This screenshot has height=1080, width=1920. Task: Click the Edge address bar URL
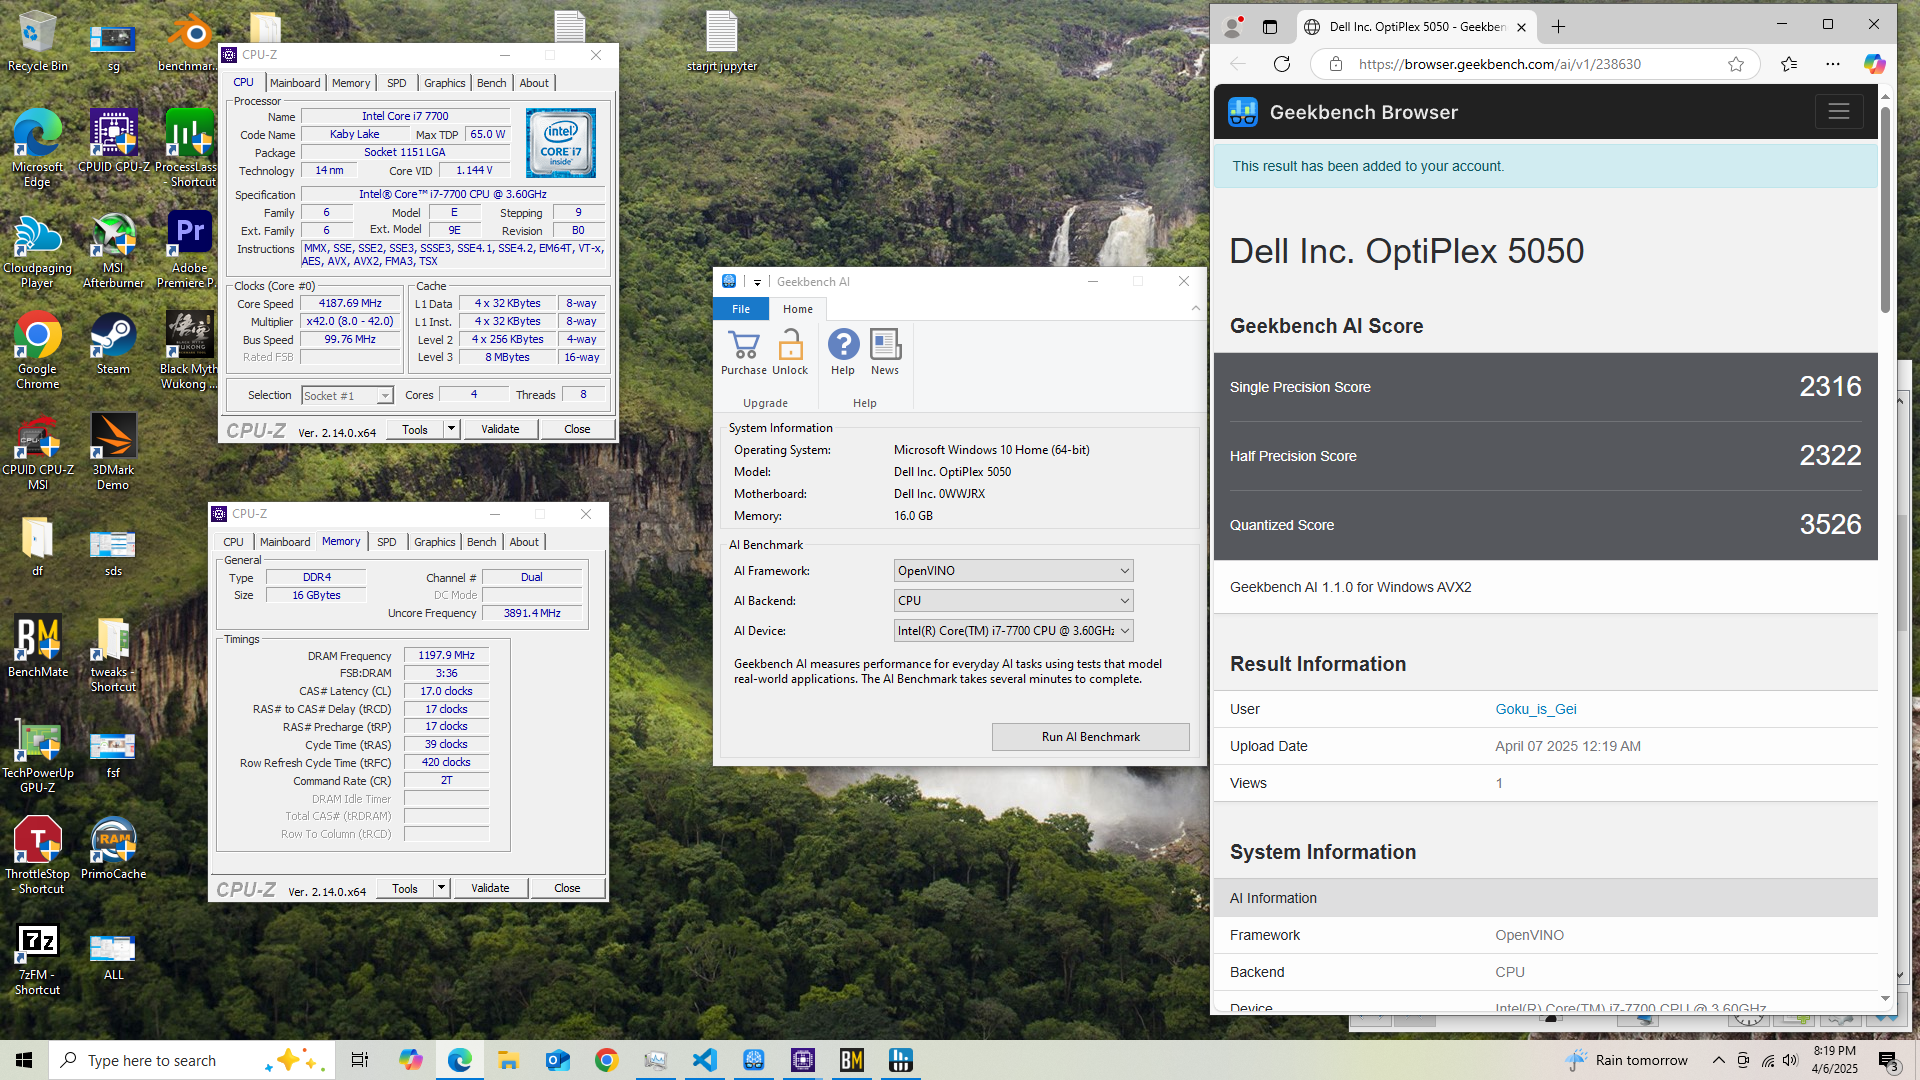pyautogui.click(x=1499, y=64)
